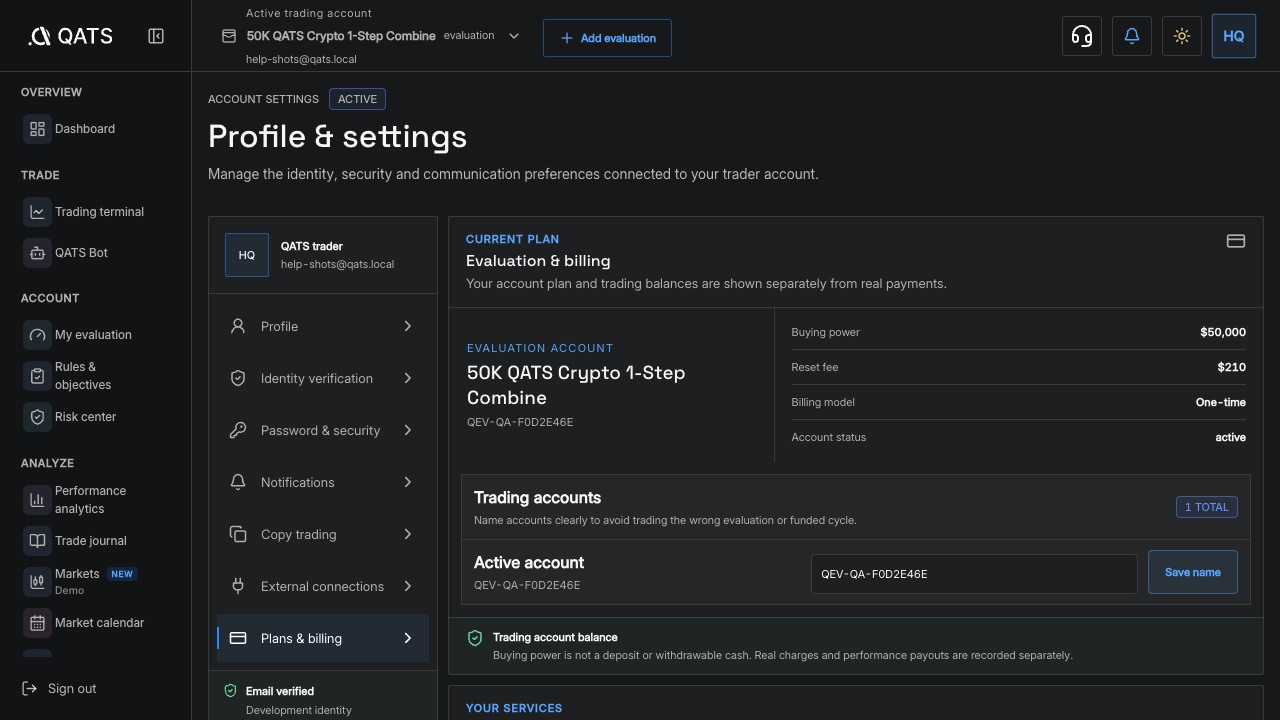Screen dimensions: 1280x720
Task: Open Identity verification section
Action: pos(323,378)
